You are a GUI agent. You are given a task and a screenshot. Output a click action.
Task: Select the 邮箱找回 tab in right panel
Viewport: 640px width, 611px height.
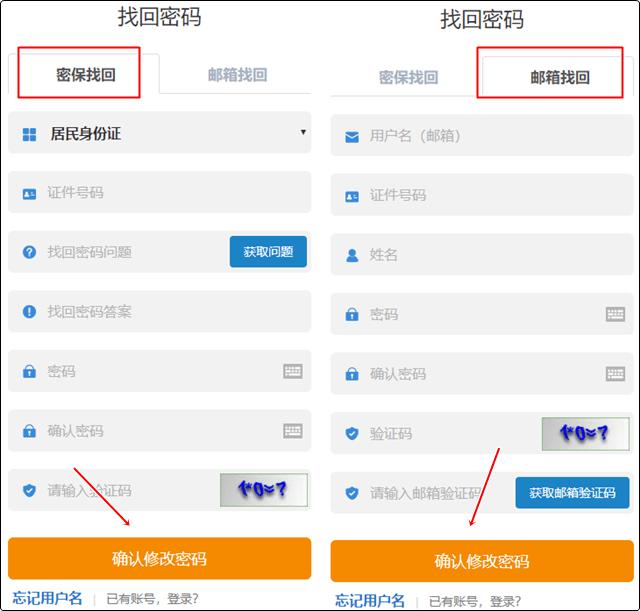559,77
